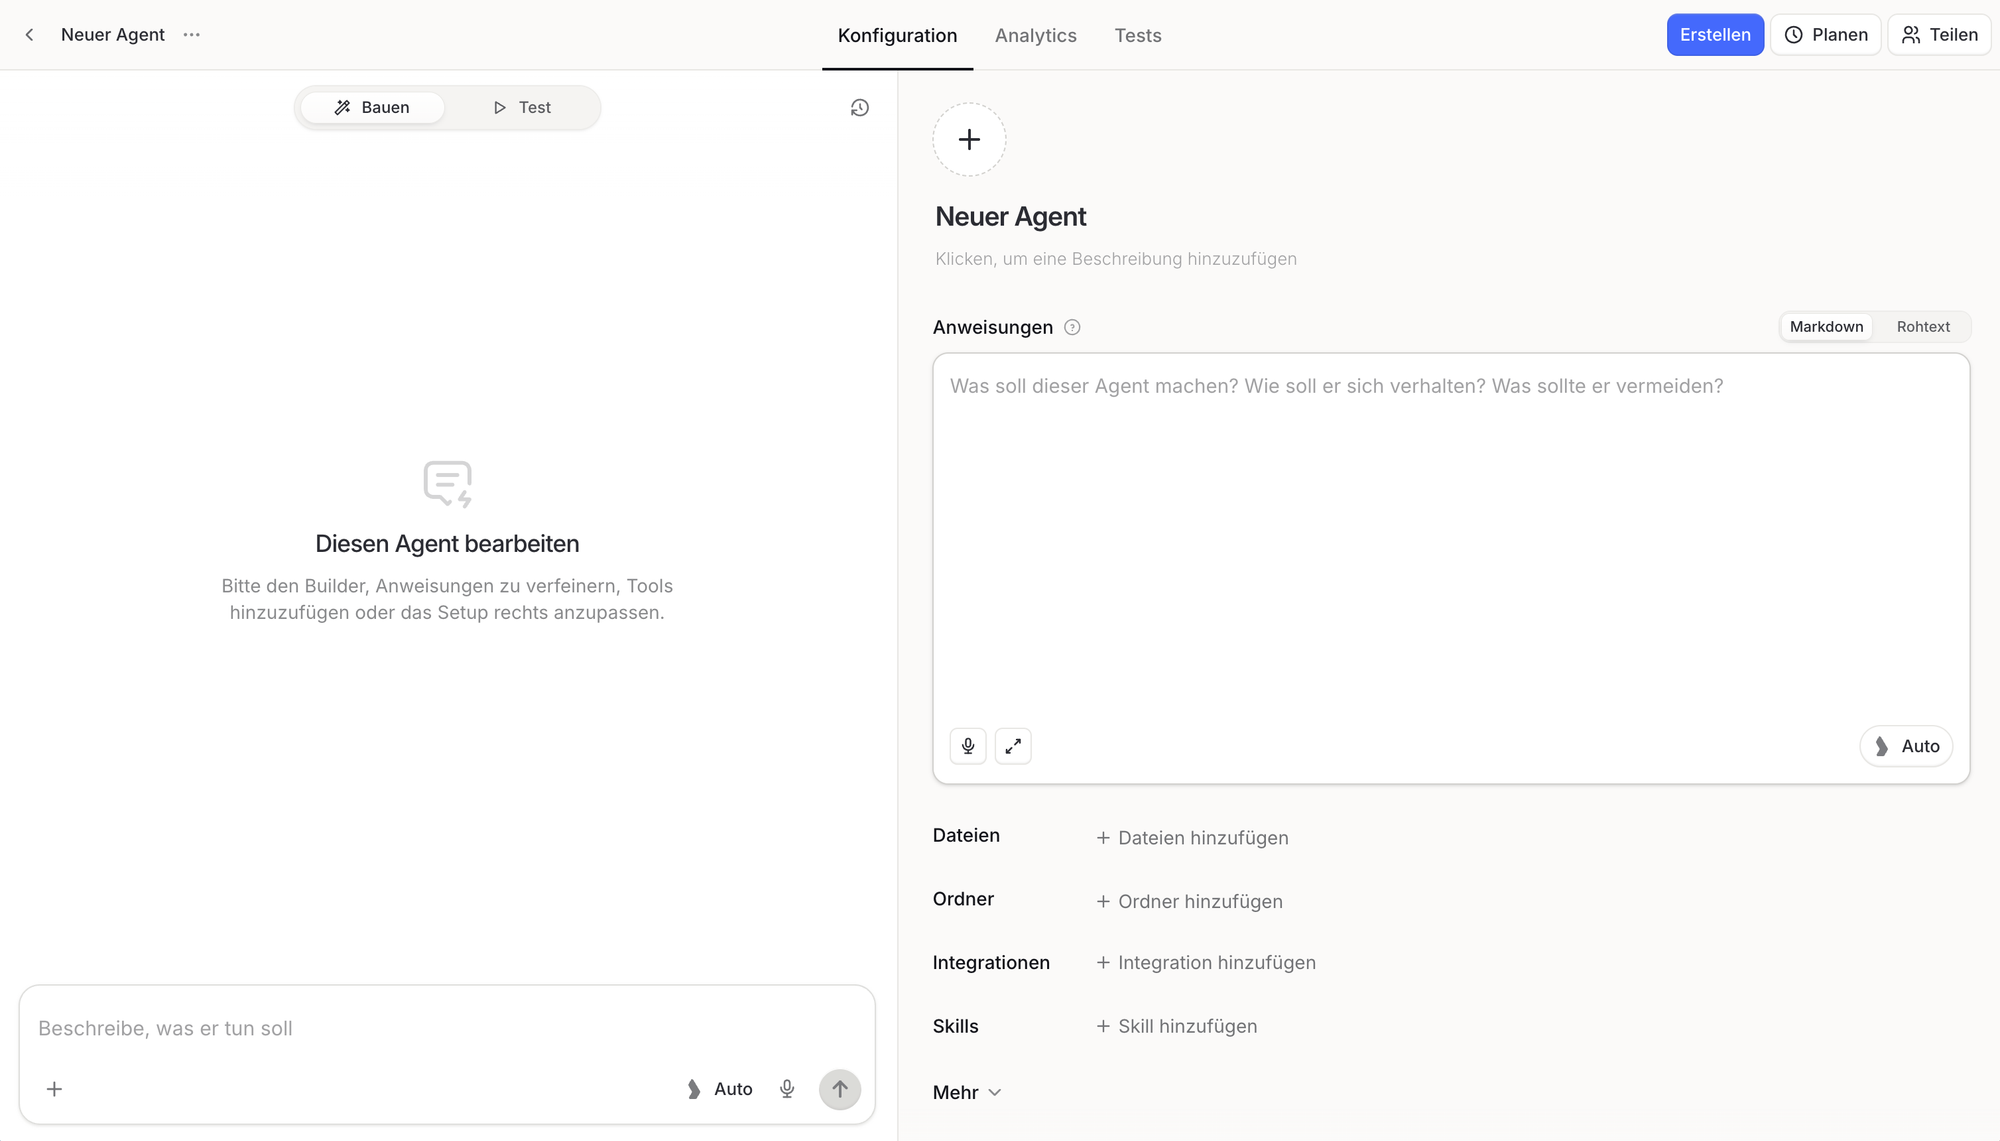
Task: Click the plus attachment icon in chat box
Action: 55,1089
